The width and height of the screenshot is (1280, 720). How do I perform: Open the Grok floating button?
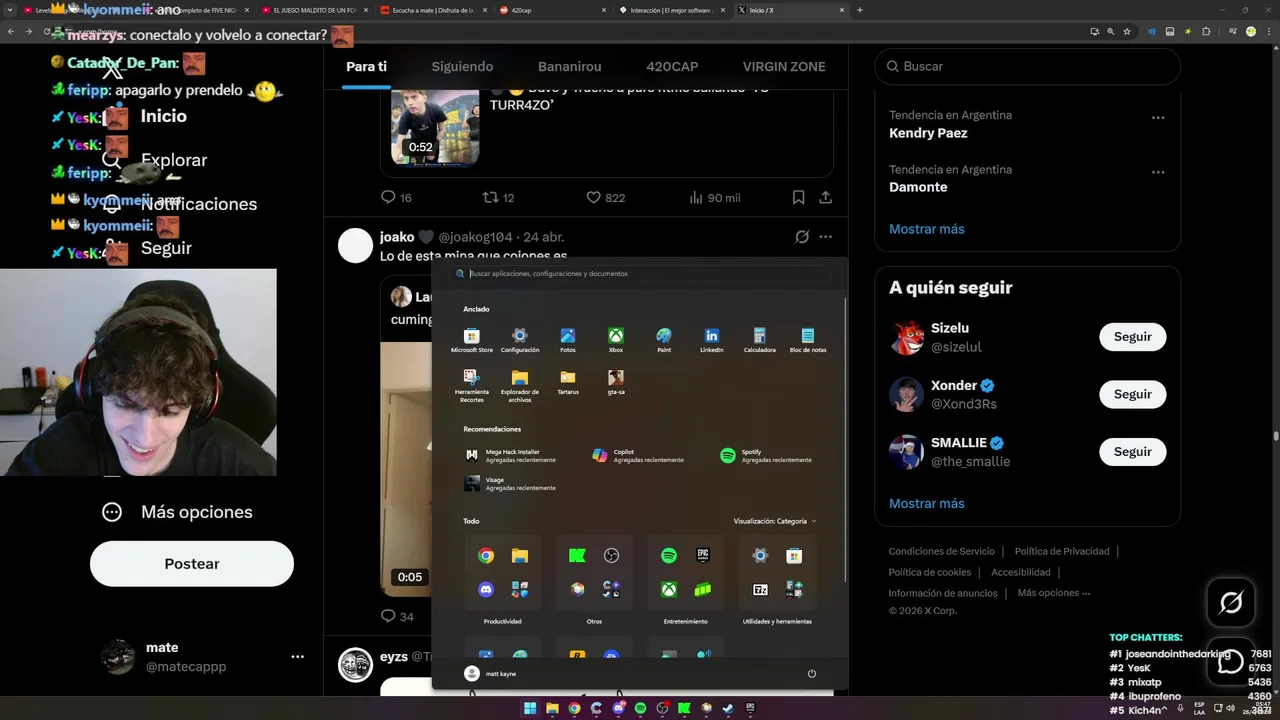pos(1231,602)
